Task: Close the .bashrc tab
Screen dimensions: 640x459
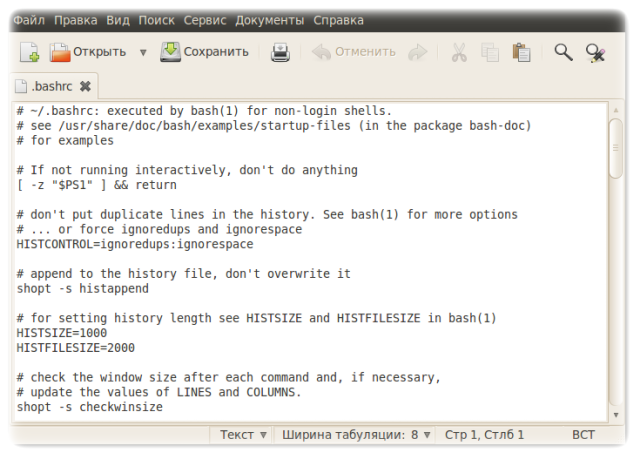Action: [85, 86]
